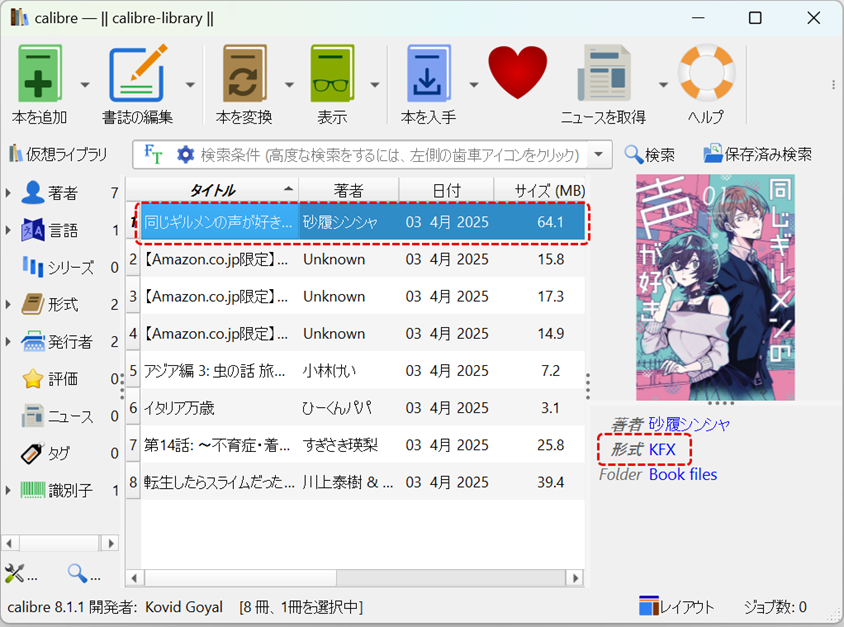The image size is (844, 627).
Task: Open 書誌の編集 metadata editor icon
Action: tap(138, 74)
